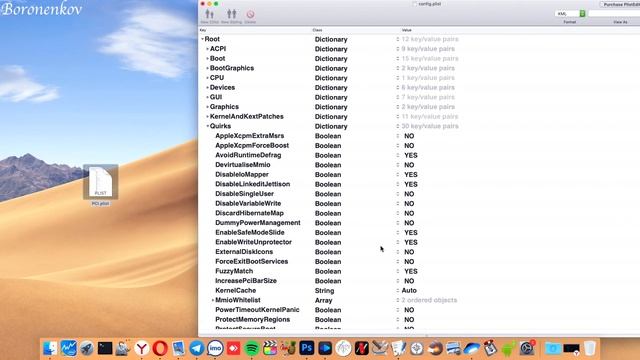Open Telegram from the dock
Screen dimensions: 640x360
point(197,348)
